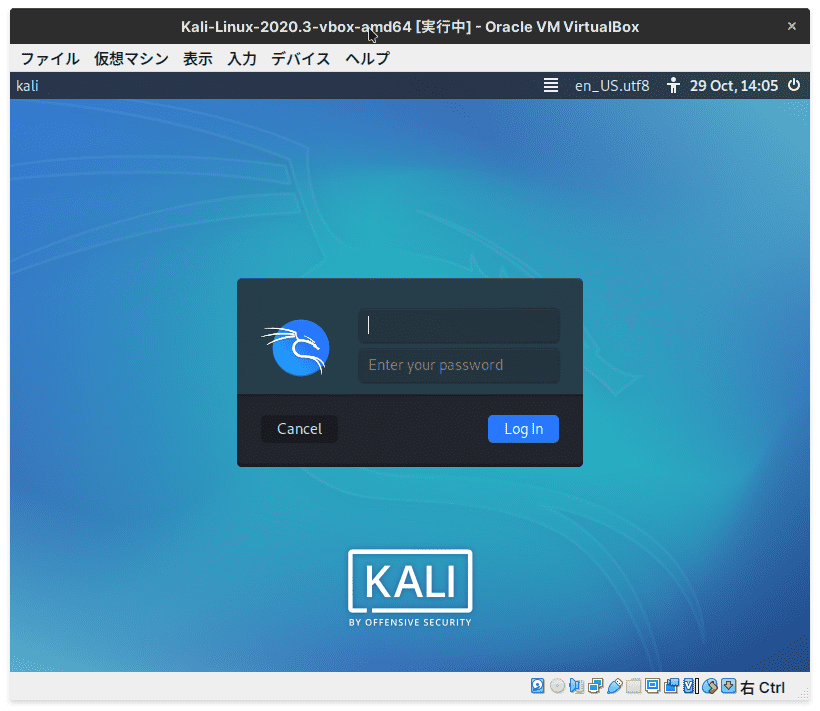Click the 右 Ctrl host key indicator
Viewport: 820px width, 711px height.
pyautogui.click(x=762, y=687)
